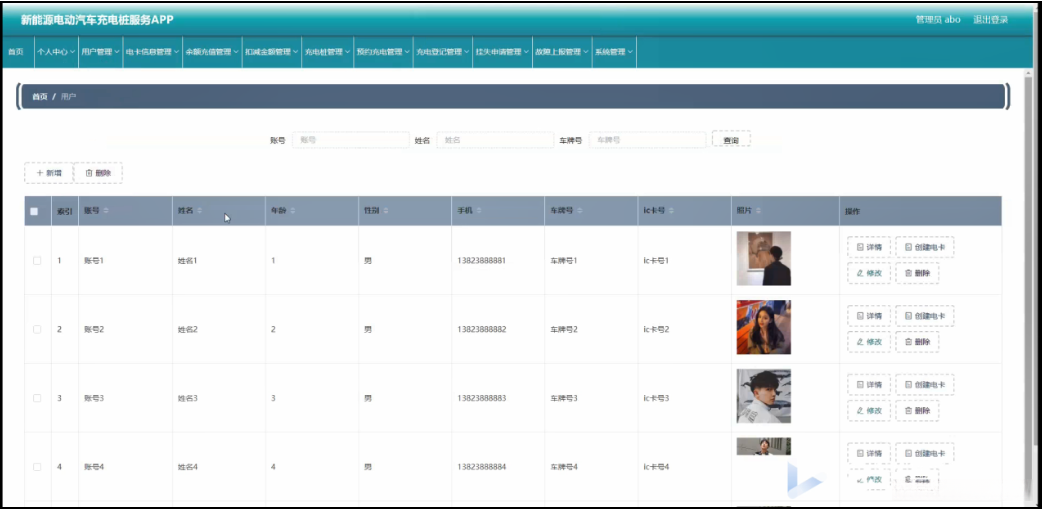This screenshot has height=510, width=1046.
Task: Focus the 姓名 search input field
Action: (495, 140)
